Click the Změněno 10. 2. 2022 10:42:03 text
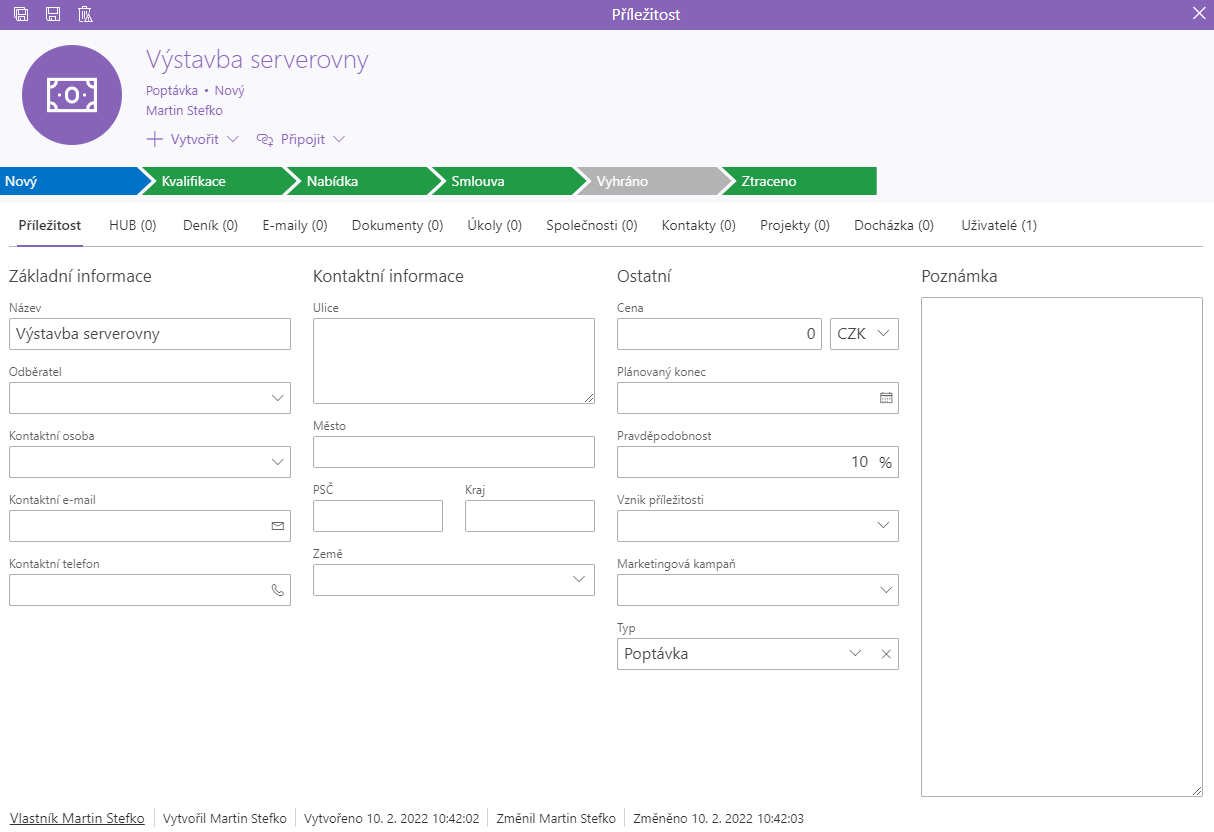Image resolution: width=1214 pixels, height=832 pixels. tap(719, 818)
